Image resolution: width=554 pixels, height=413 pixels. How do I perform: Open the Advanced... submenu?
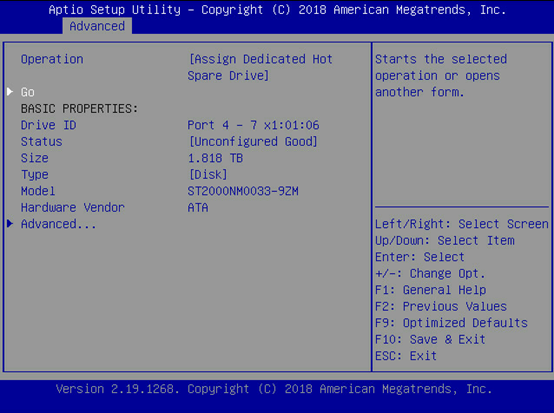58,224
